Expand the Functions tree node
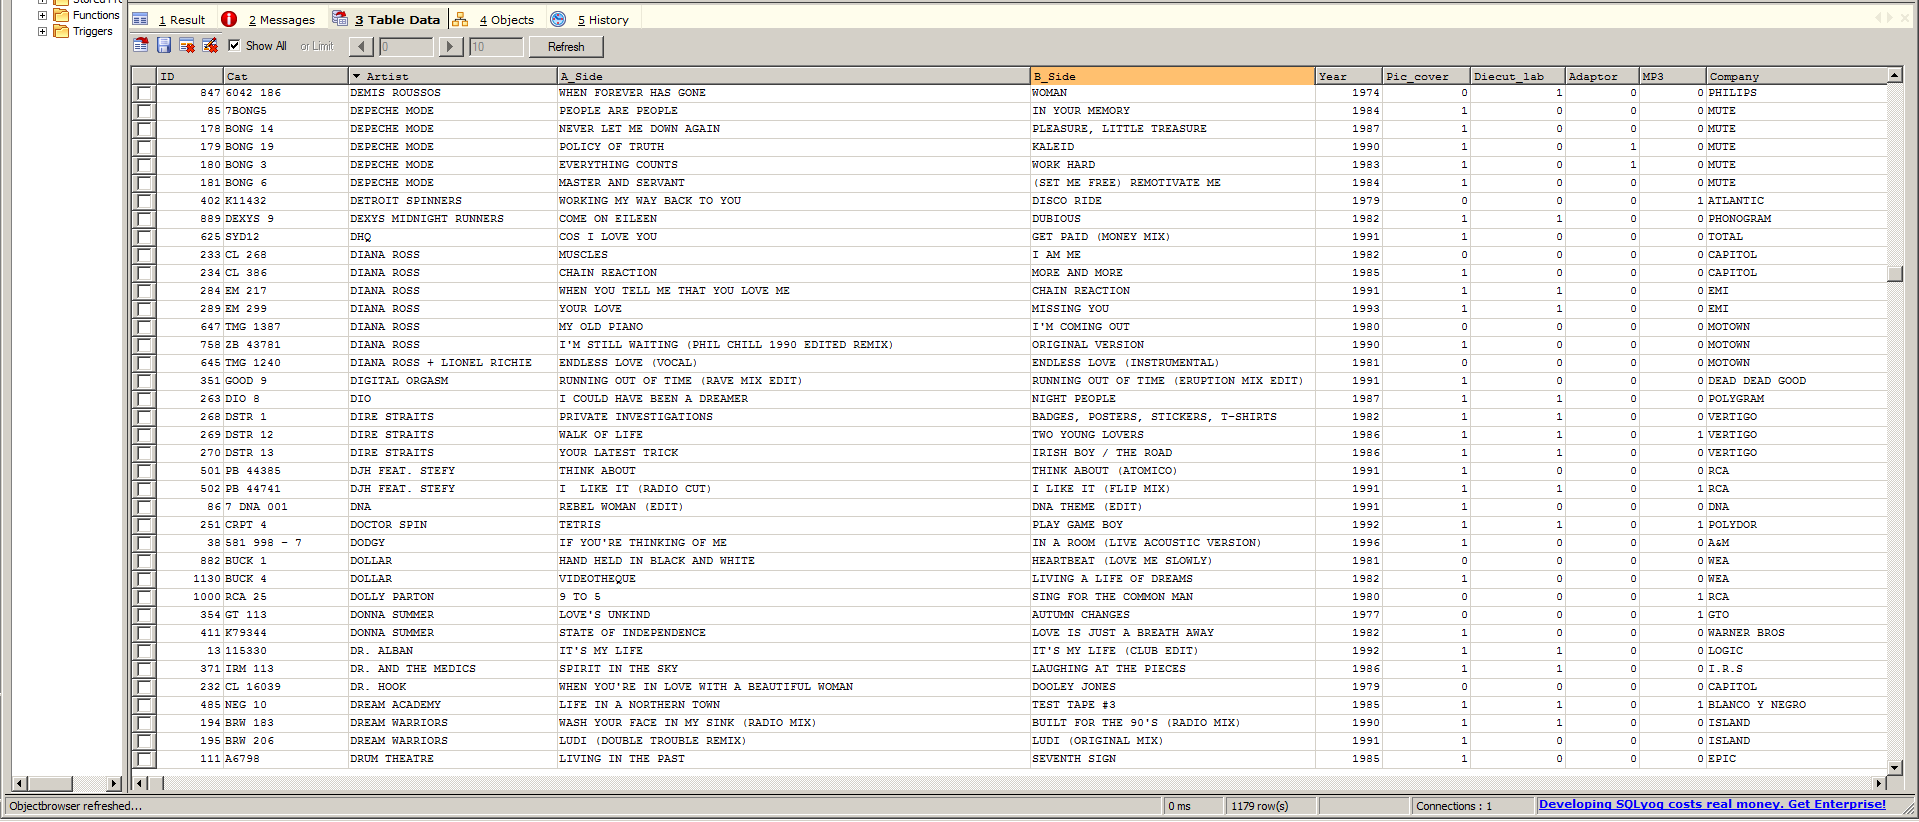 (42, 15)
